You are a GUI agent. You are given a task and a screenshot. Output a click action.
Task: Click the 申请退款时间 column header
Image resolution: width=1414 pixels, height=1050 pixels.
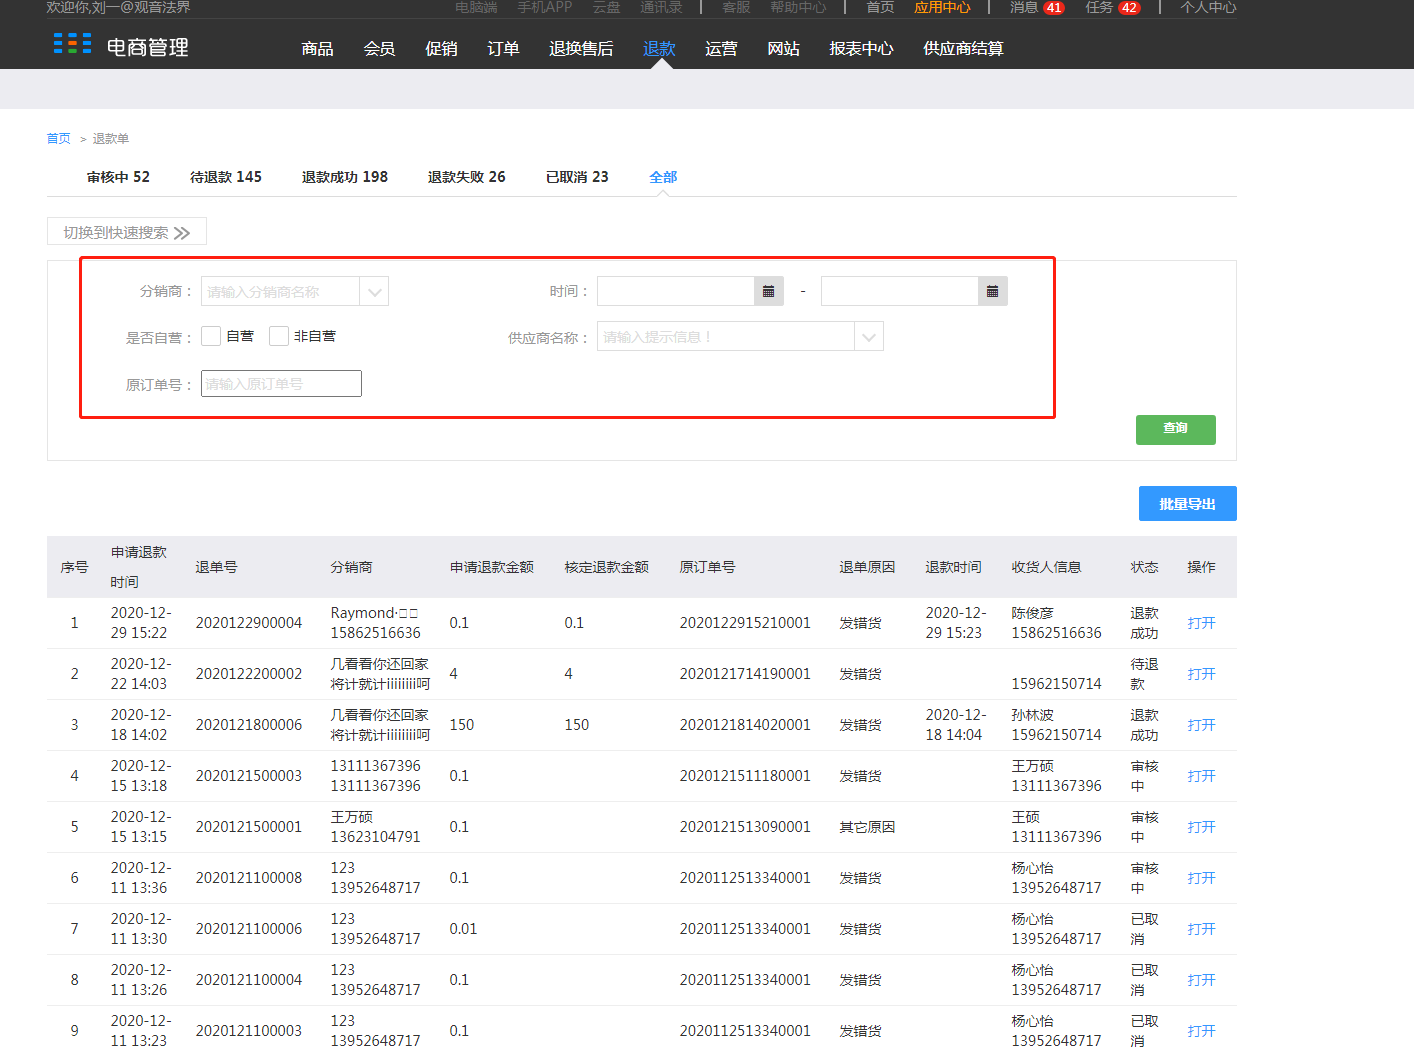[x=139, y=567]
